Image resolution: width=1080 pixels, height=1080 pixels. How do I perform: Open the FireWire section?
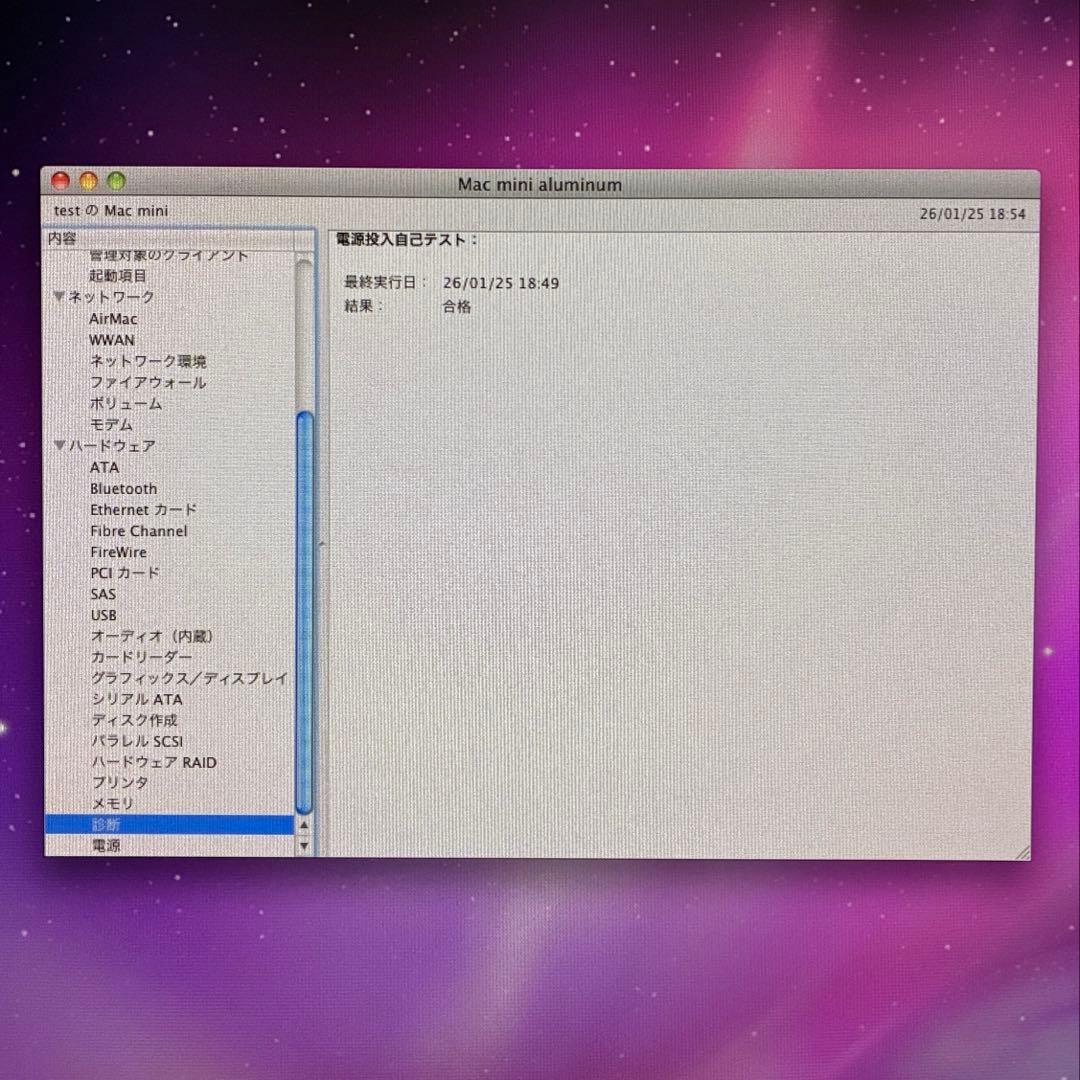click(x=118, y=552)
